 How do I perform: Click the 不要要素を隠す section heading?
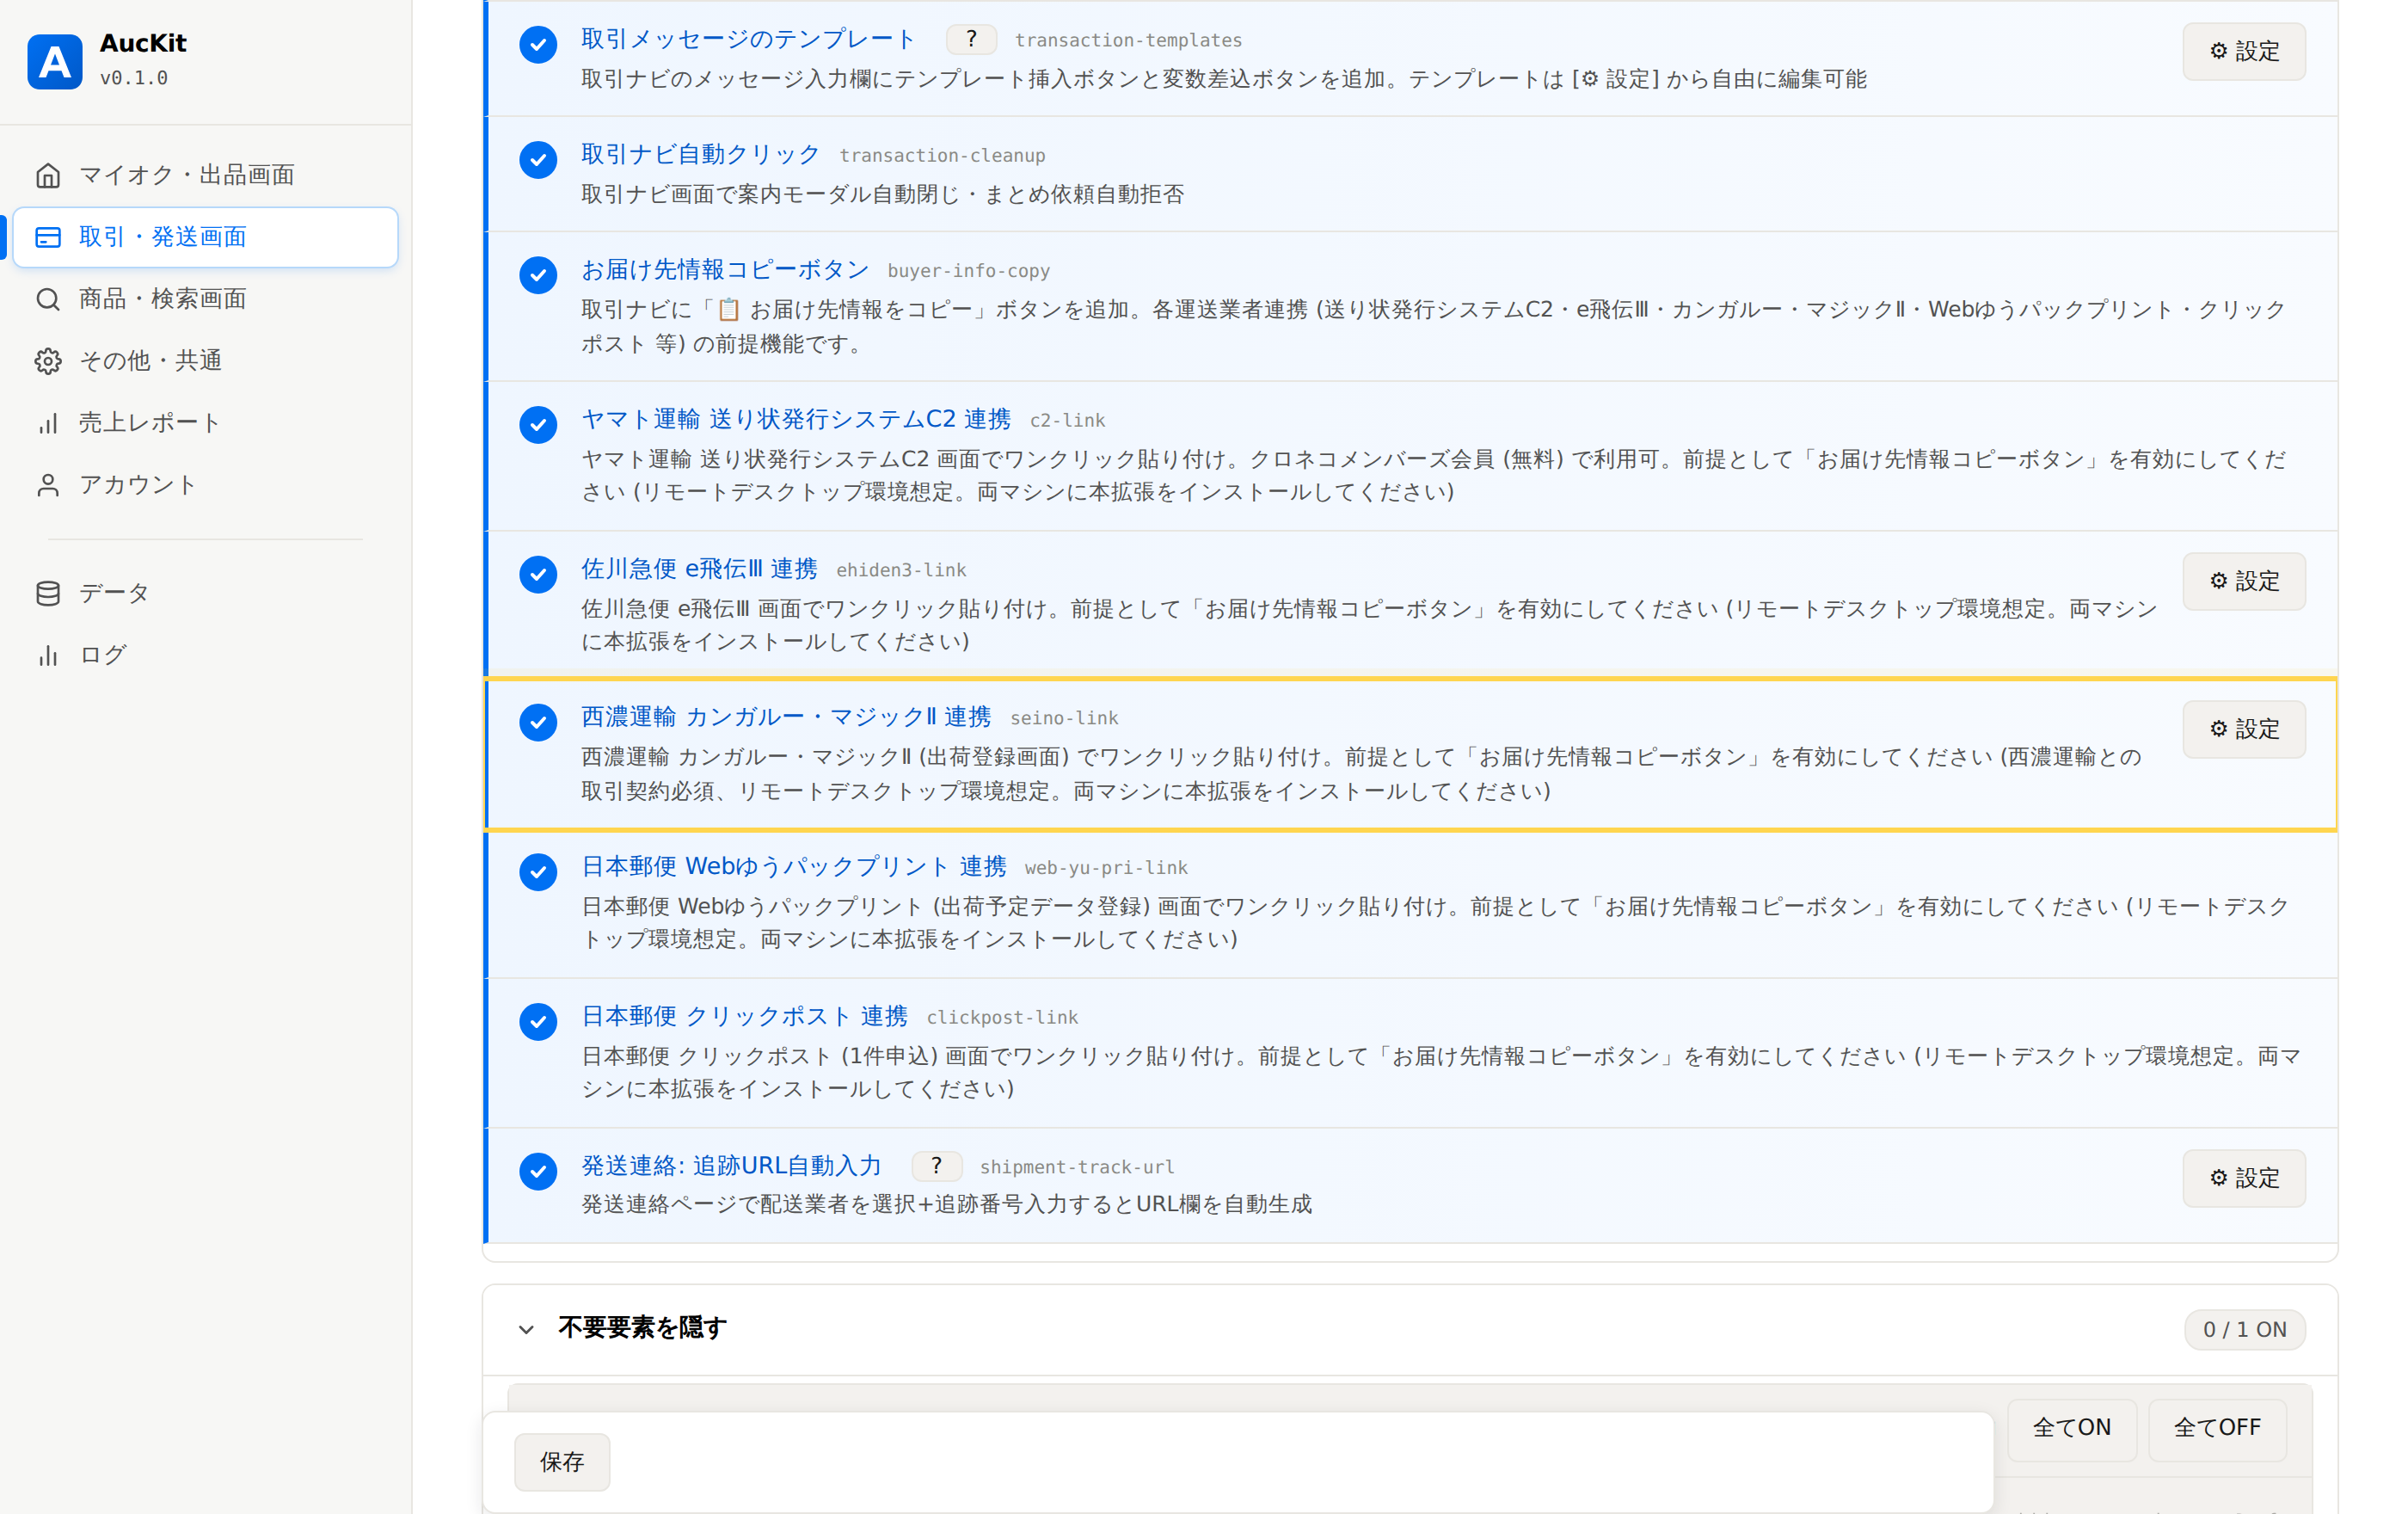coord(642,1328)
